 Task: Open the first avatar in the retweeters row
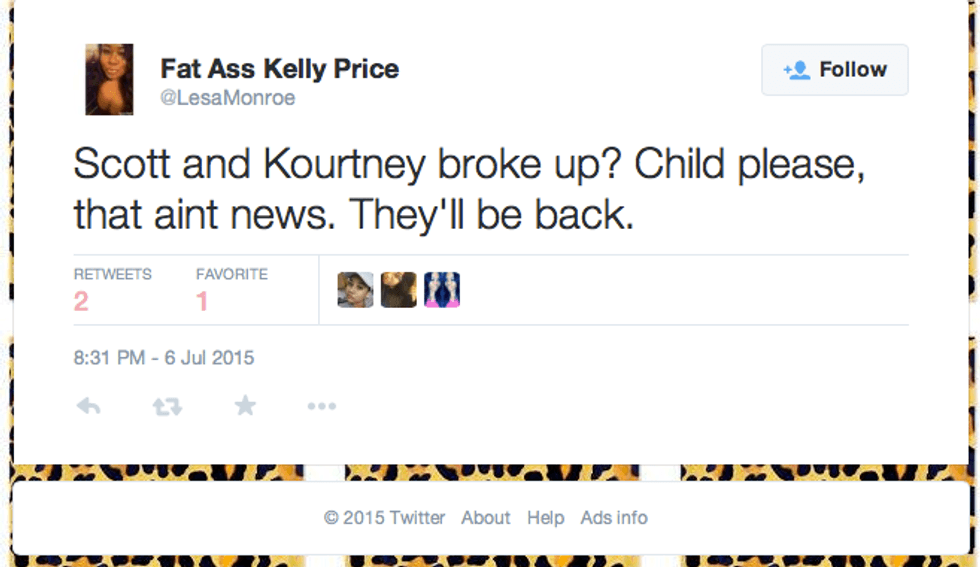(355, 290)
